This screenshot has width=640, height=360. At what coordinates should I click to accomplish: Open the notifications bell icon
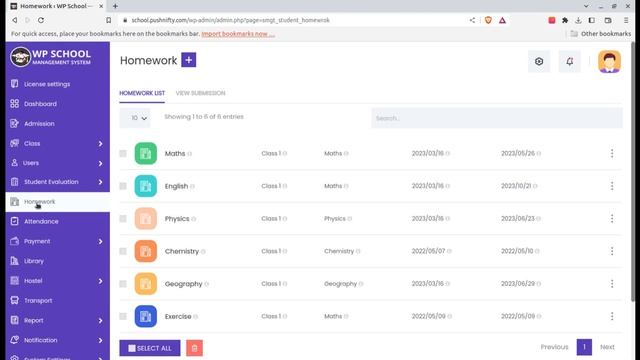pyautogui.click(x=569, y=61)
